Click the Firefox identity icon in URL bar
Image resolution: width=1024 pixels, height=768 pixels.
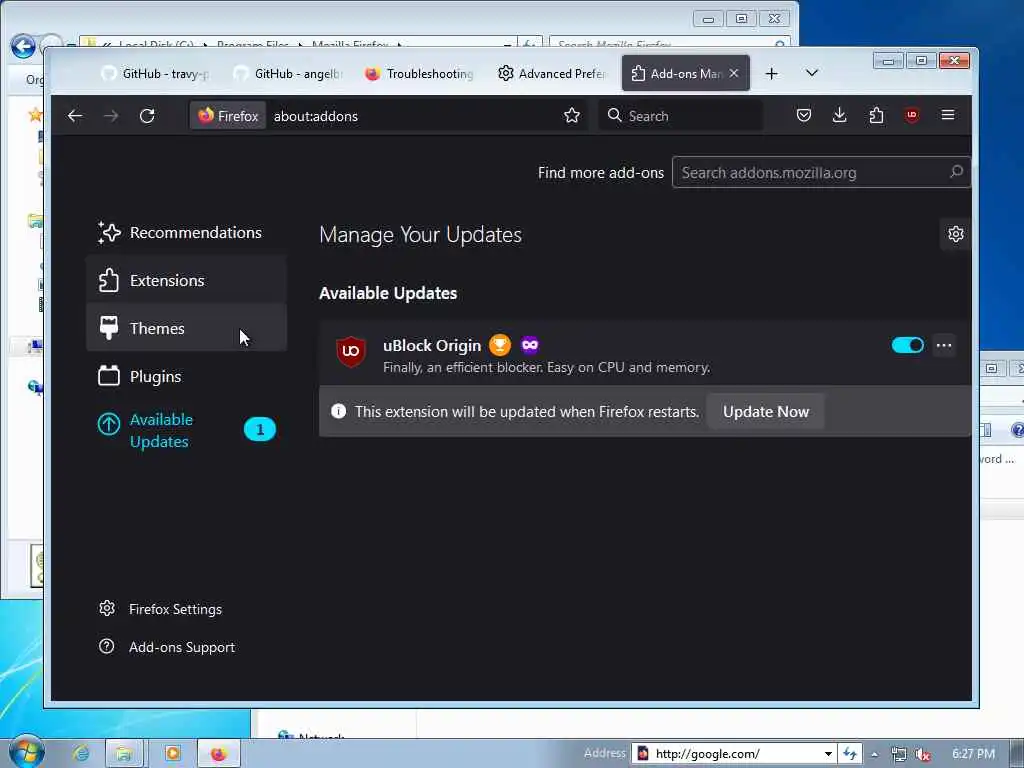tap(228, 116)
